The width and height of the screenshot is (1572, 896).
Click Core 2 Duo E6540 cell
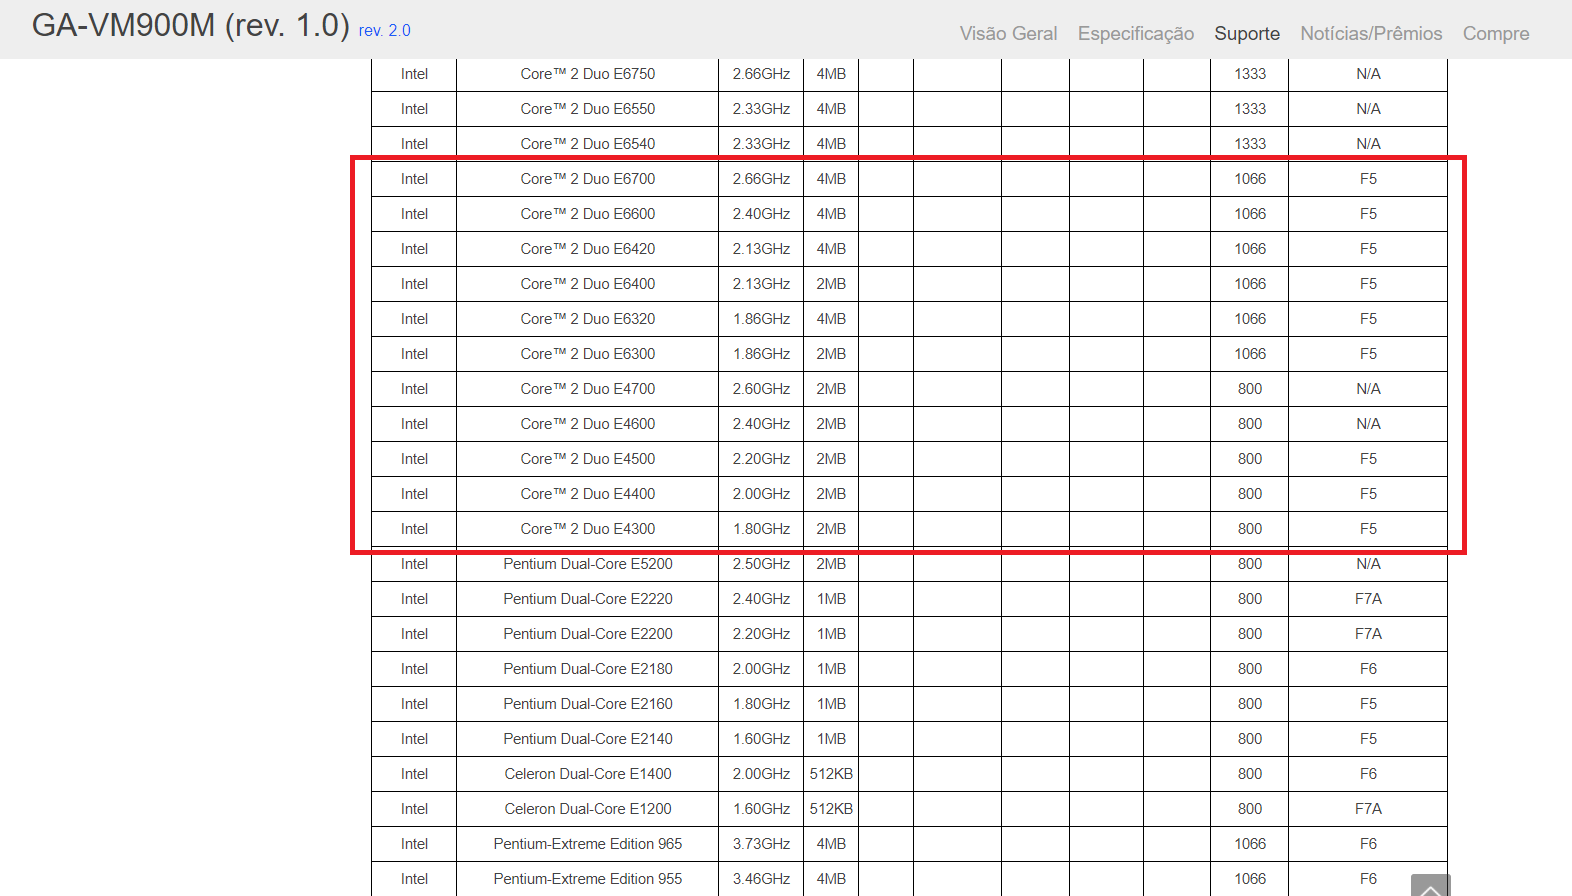pos(588,144)
